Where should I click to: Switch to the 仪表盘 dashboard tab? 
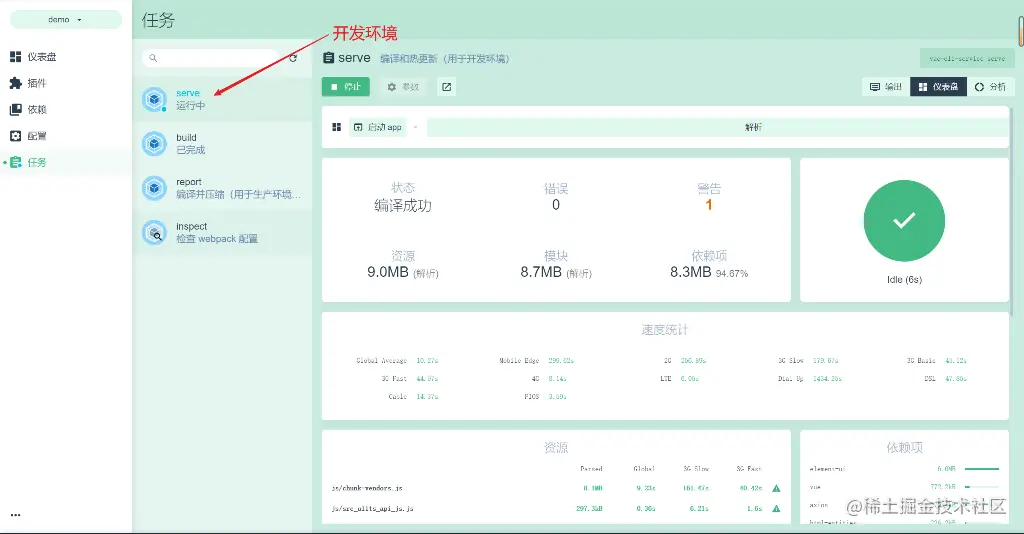click(x=938, y=87)
